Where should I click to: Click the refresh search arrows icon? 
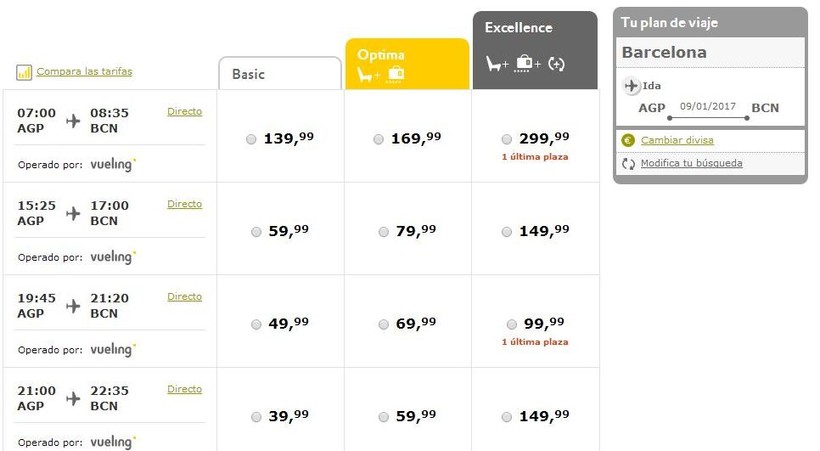628,164
